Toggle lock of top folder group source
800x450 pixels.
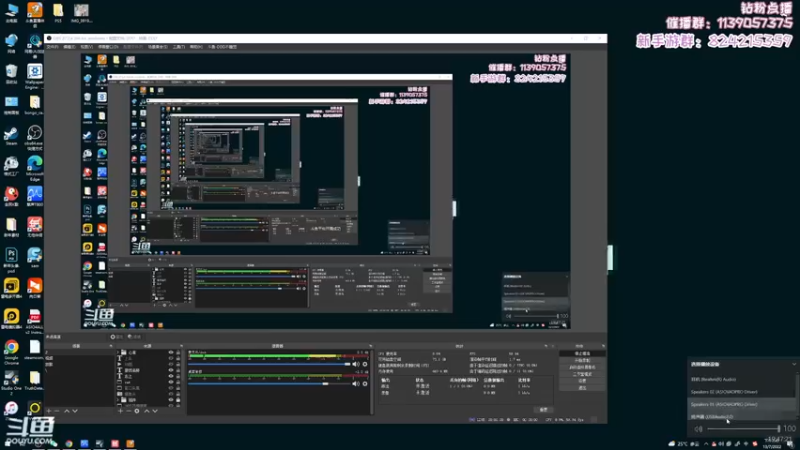point(178,353)
